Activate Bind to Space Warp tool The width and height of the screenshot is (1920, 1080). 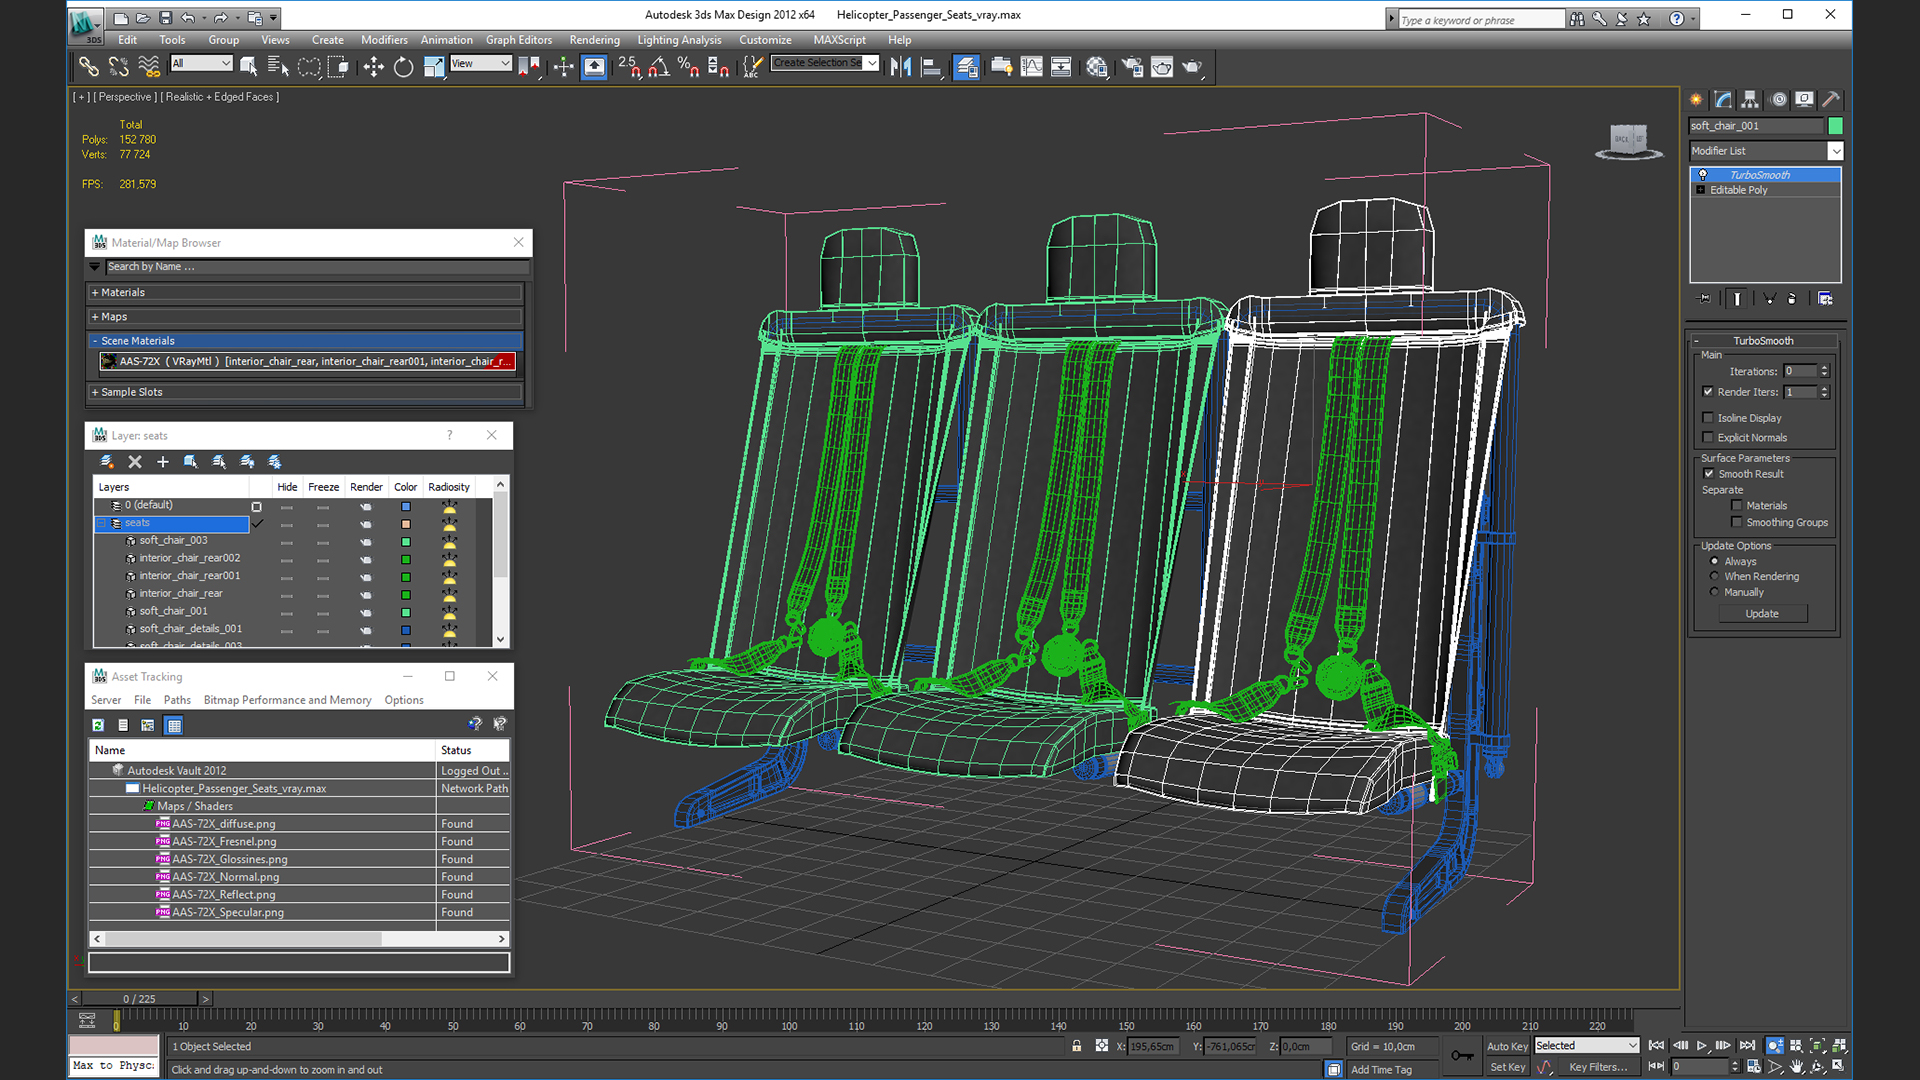coord(149,67)
